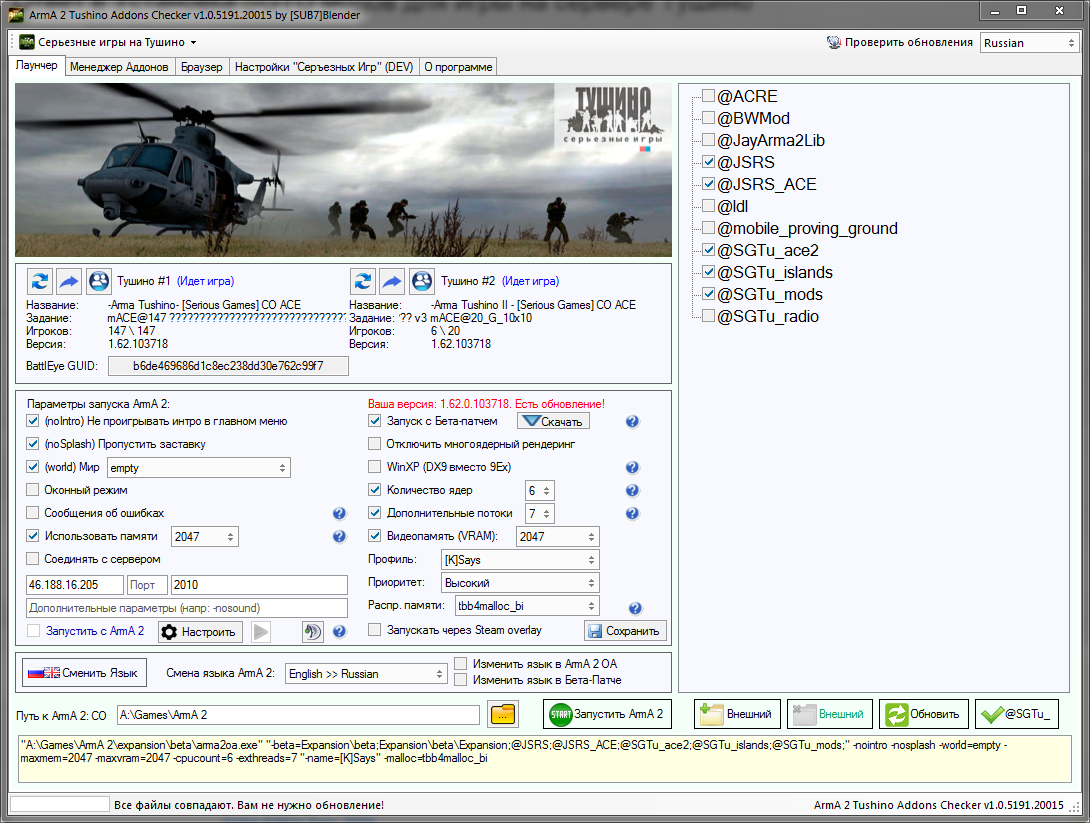Expand Серьезные игры на Тушино menu
The width and height of the screenshot is (1090, 823).
pyautogui.click(x=194, y=42)
